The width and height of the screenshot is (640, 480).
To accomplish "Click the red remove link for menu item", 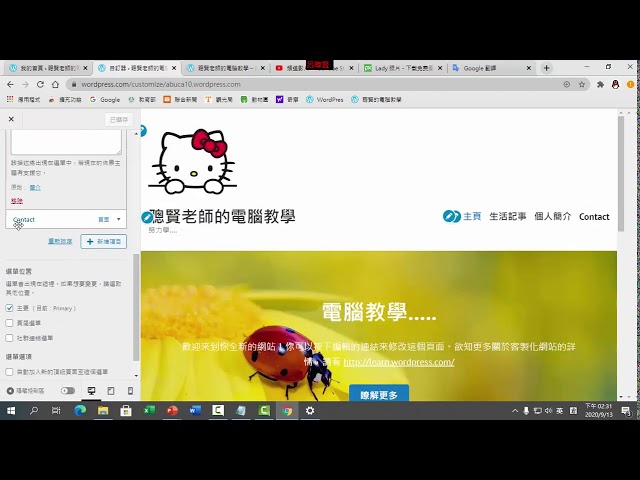I will tap(17, 201).
